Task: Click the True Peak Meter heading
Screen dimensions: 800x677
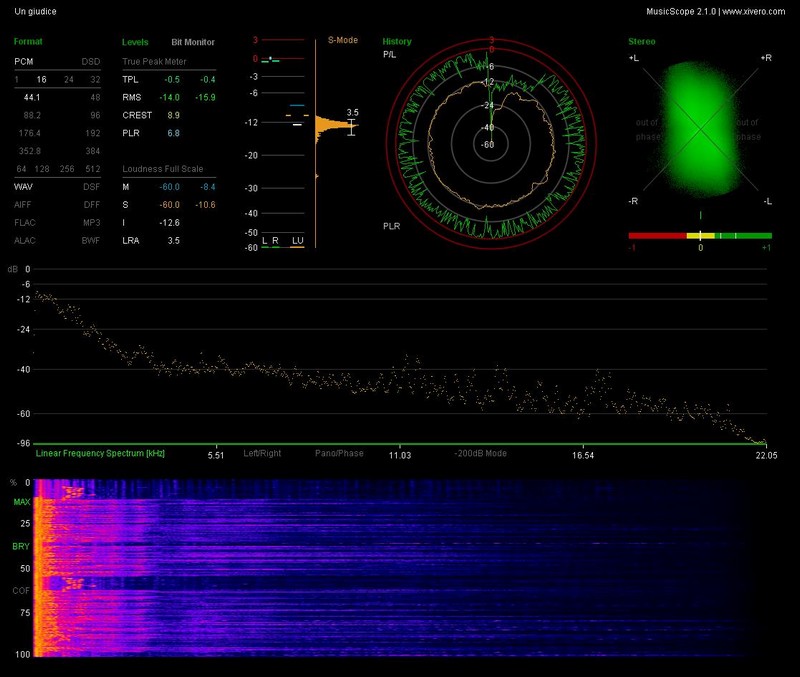Action: click(x=155, y=62)
